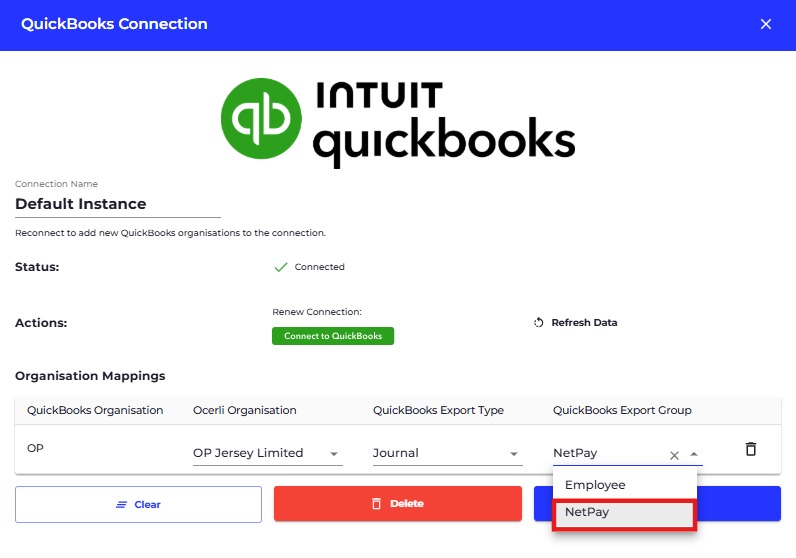Open the QuickBooks Export Type dropdown
The height and width of the screenshot is (558, 796).
[x=447, y=453]
